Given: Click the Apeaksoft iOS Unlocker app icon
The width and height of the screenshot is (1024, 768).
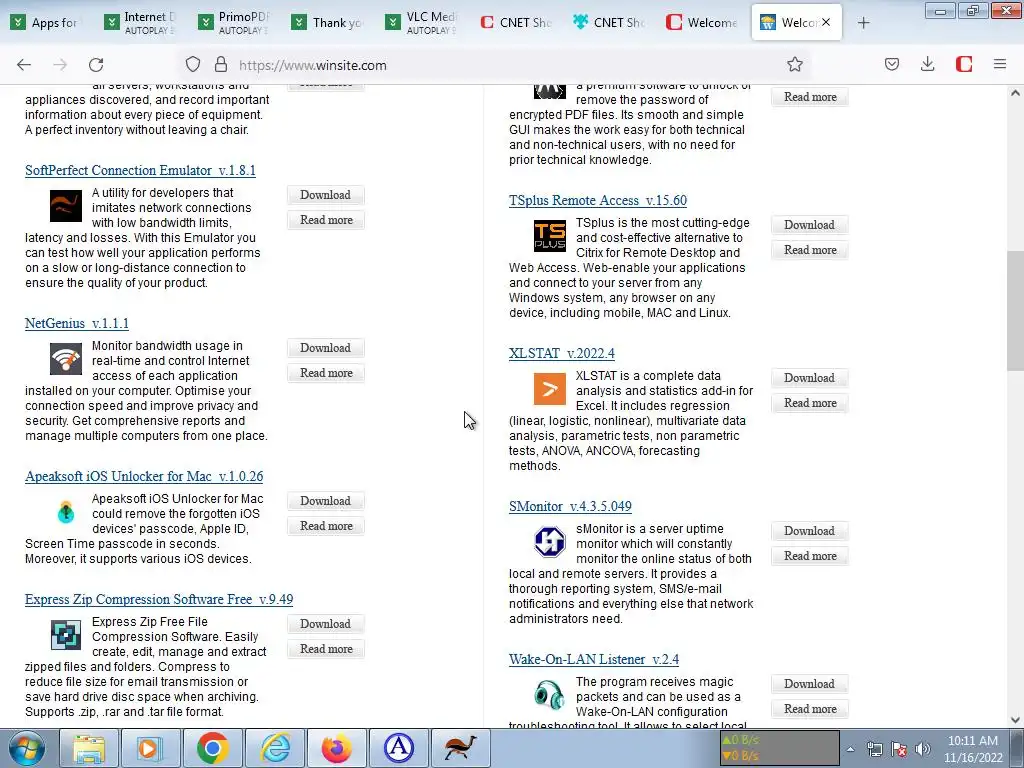Looking at the screenshot, I should [x=66, y=512].
